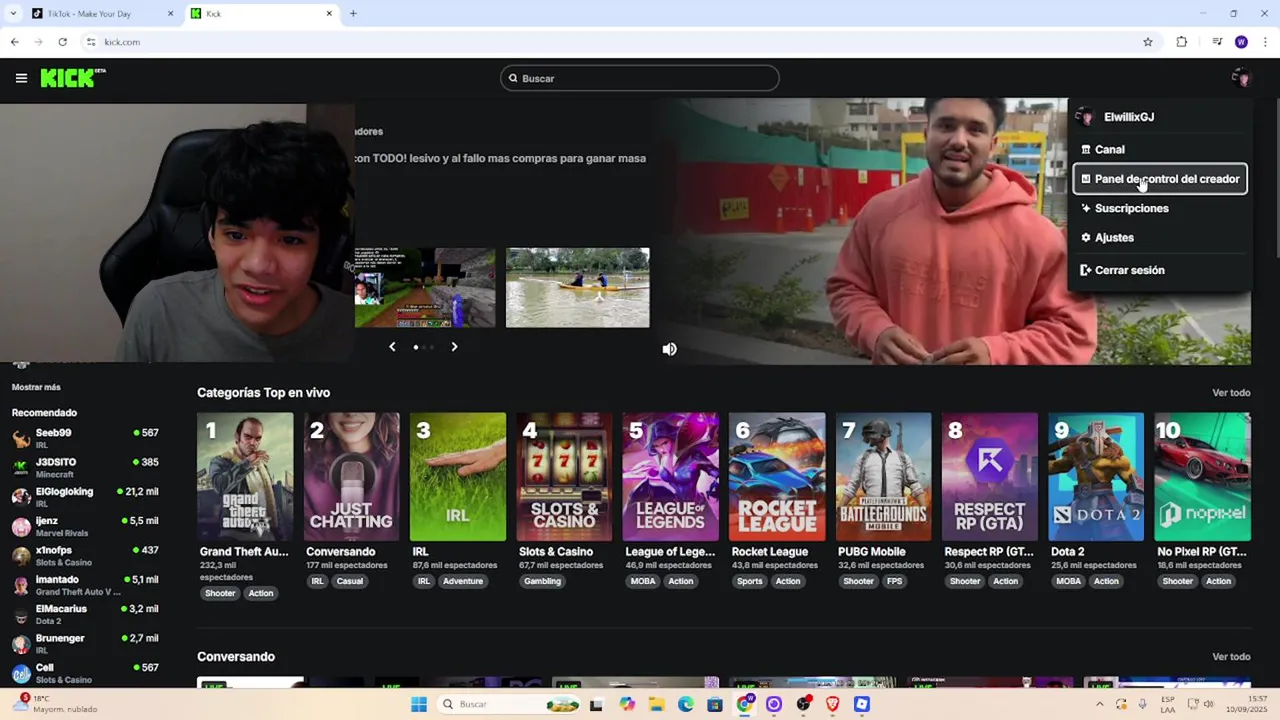Go to previous featured stream arrow

point(392,347)
